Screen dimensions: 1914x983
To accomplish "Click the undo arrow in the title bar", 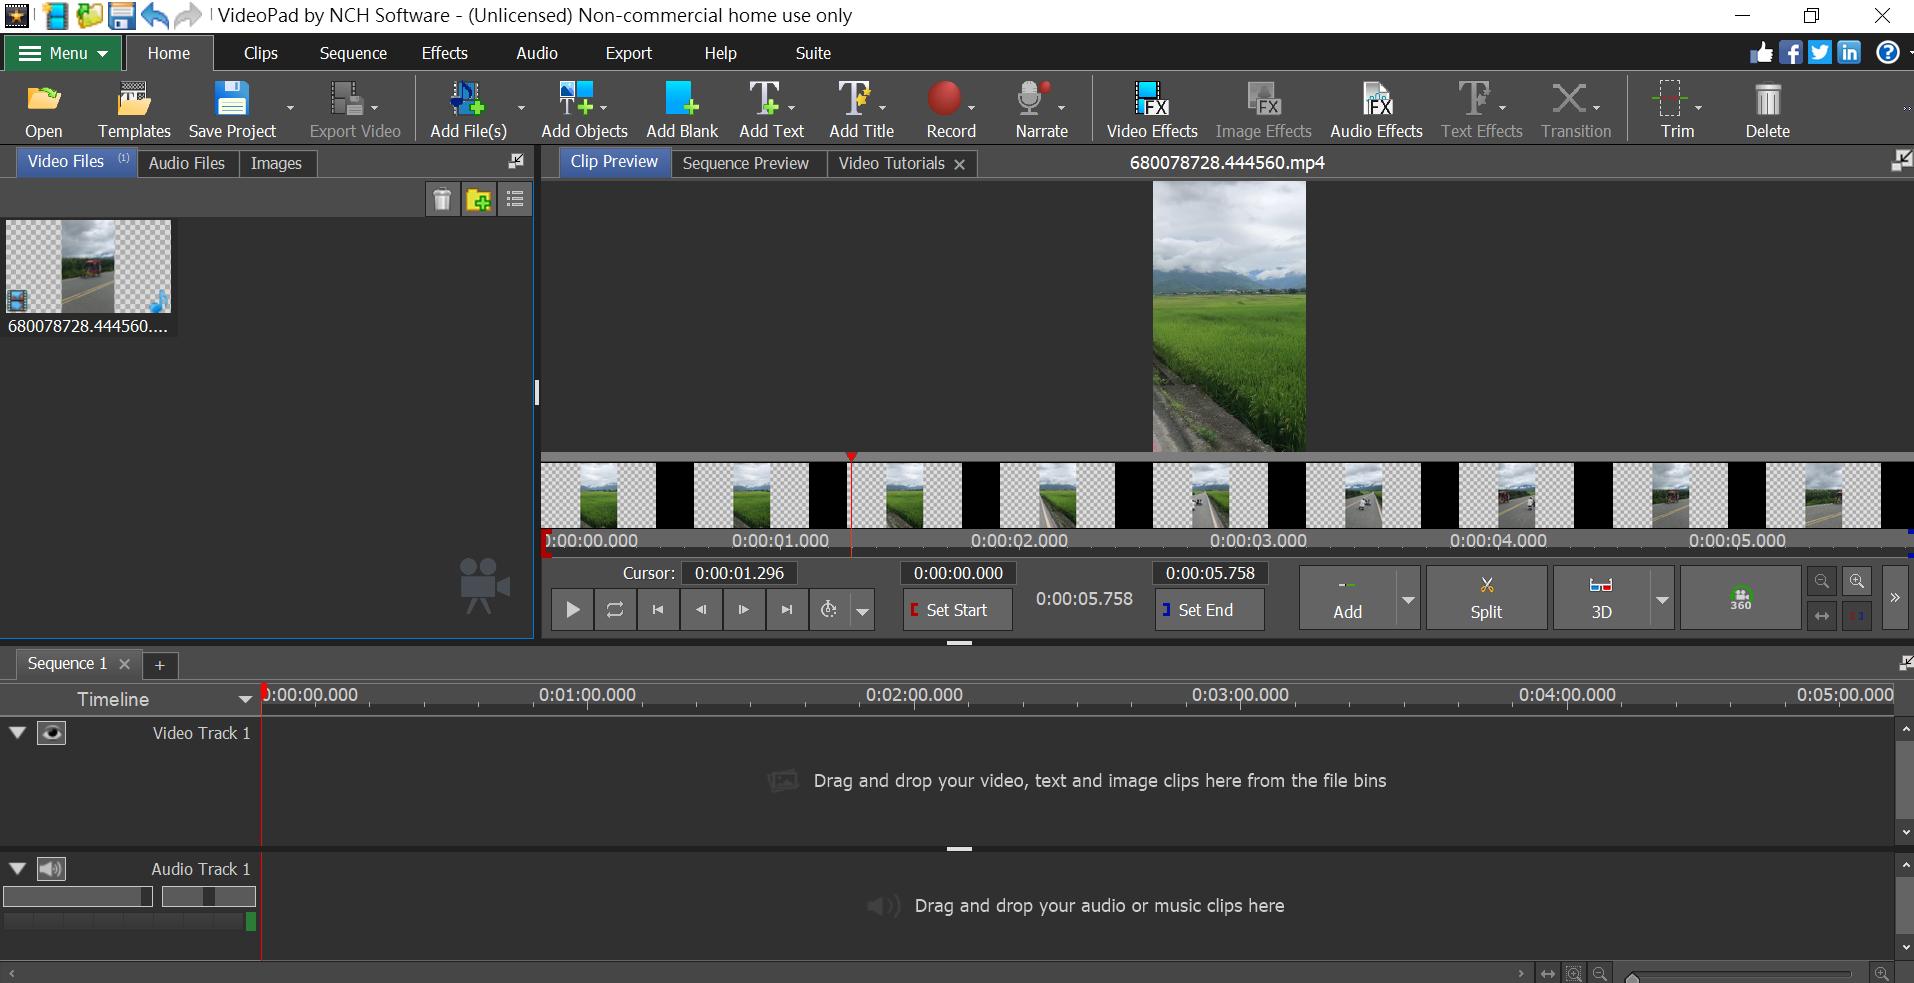I will point(155,15).
